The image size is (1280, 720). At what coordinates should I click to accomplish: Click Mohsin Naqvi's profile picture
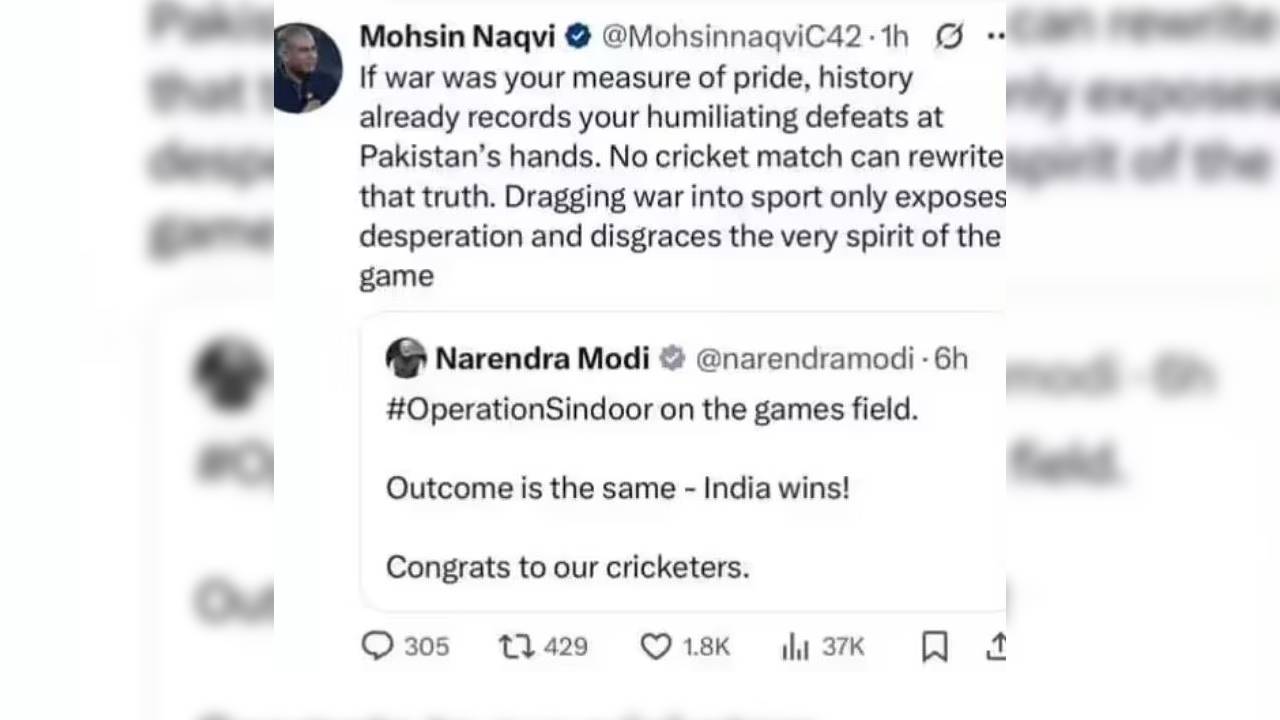(x=307, y=68)
